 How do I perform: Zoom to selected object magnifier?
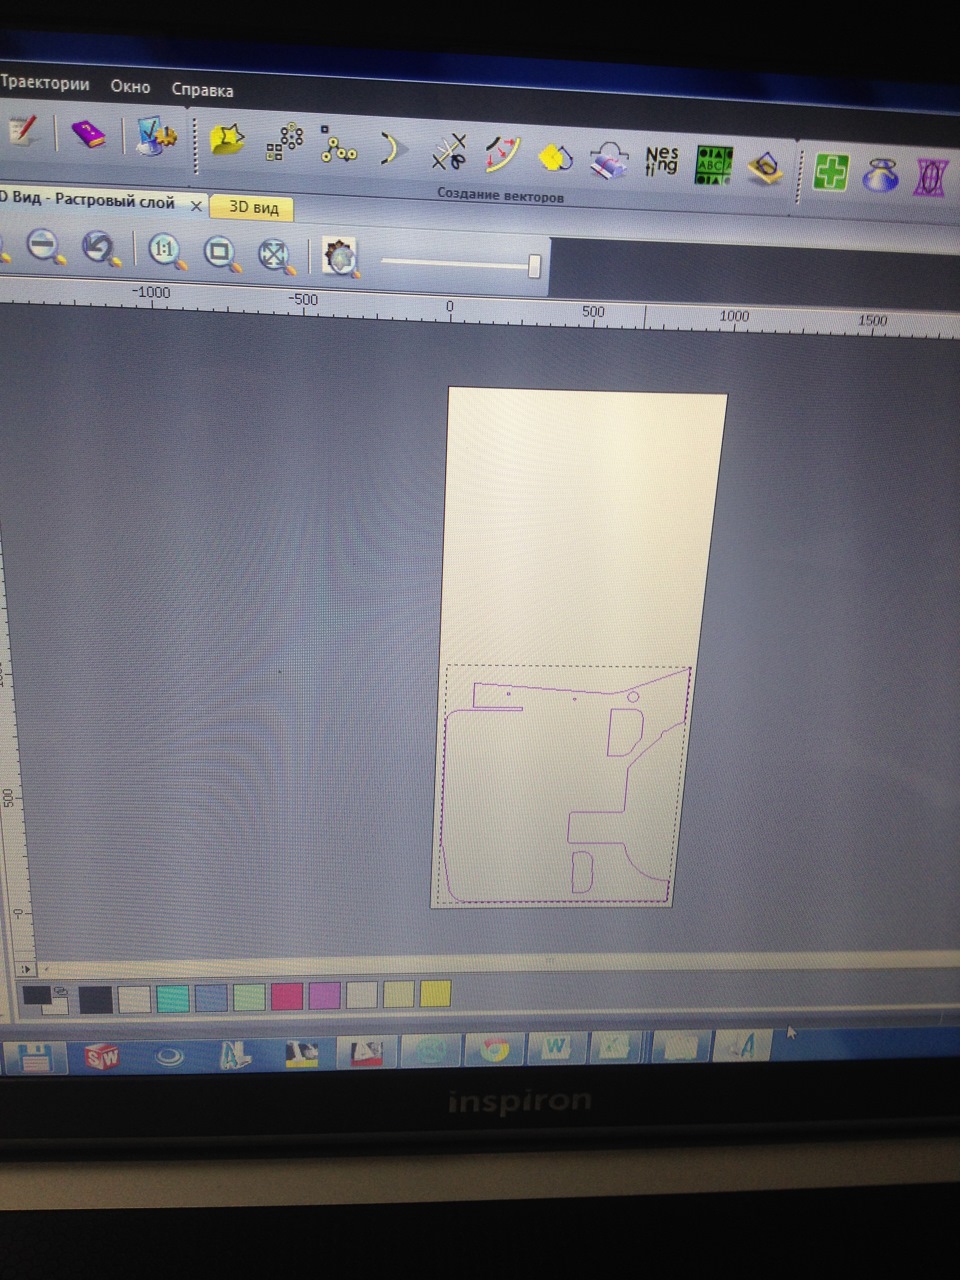tap(220, 252)
